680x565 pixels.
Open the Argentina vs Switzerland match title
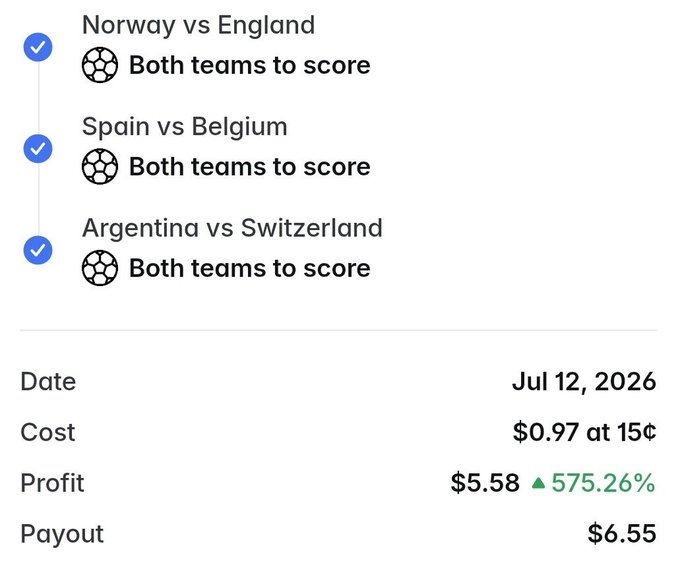pos(232,228)
